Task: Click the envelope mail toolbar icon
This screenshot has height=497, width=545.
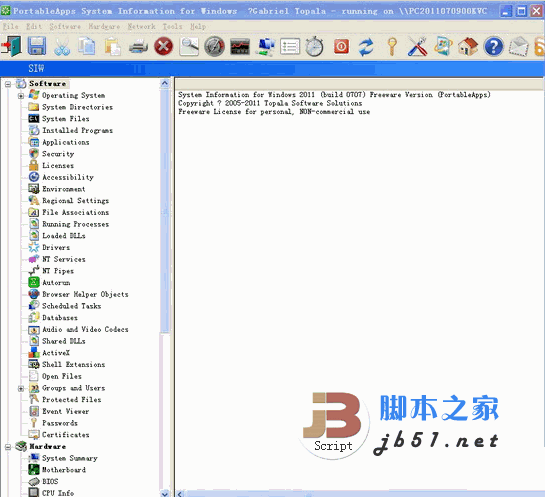Action: tap(519, 47)
